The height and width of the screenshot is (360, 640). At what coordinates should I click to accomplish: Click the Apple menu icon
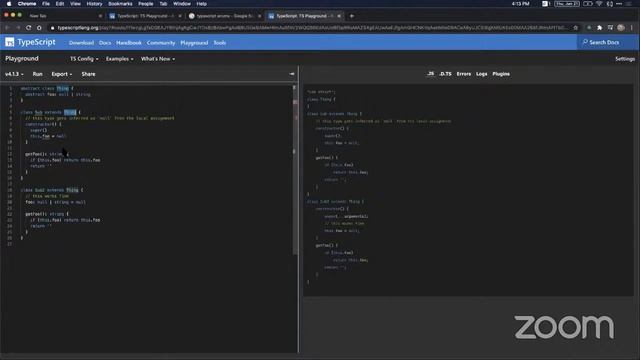pos(9,4)
